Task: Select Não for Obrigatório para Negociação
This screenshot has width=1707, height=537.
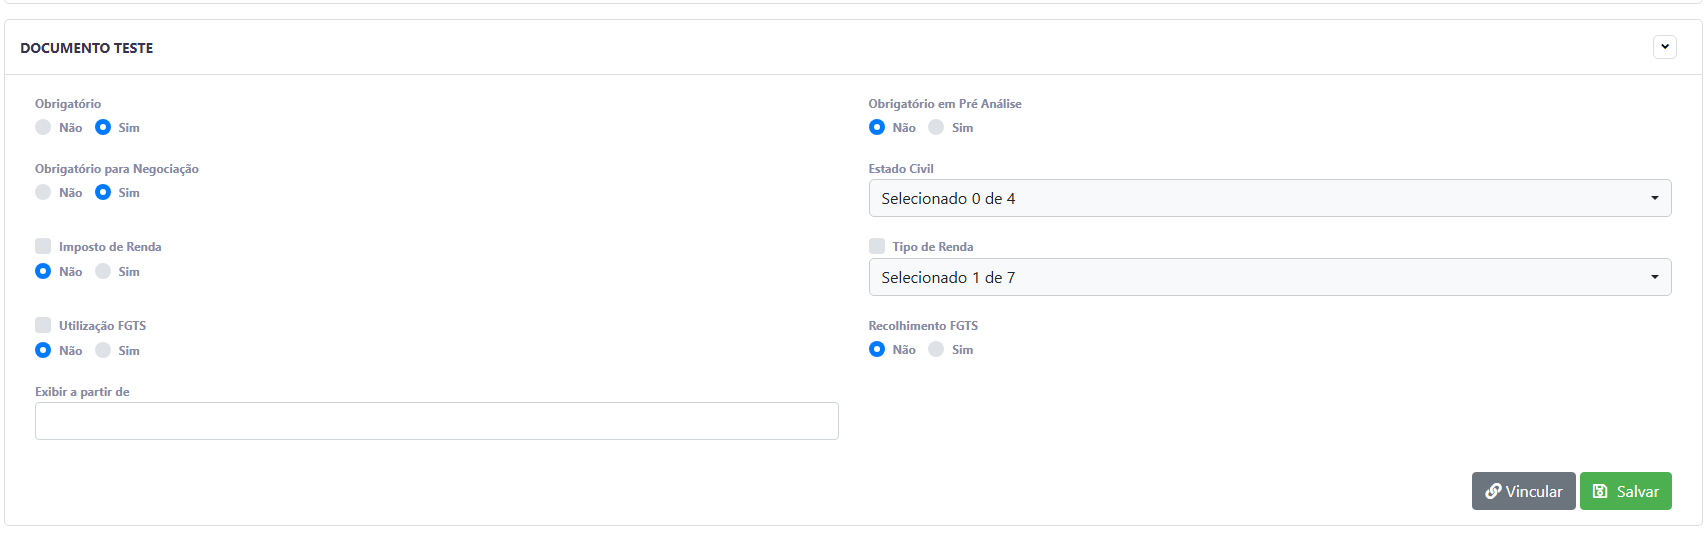Action: pyautogui.click(x=43, y=192)
